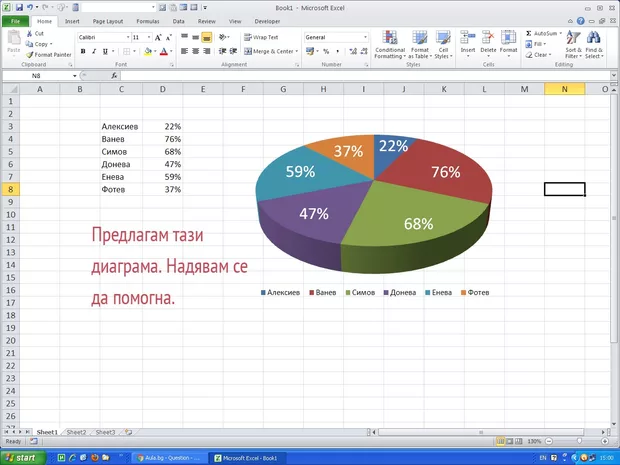The height and width of the screenshot is (465, 620).
Task: Open the File tab
Action: pyautogui.click(x=15, y=21)
